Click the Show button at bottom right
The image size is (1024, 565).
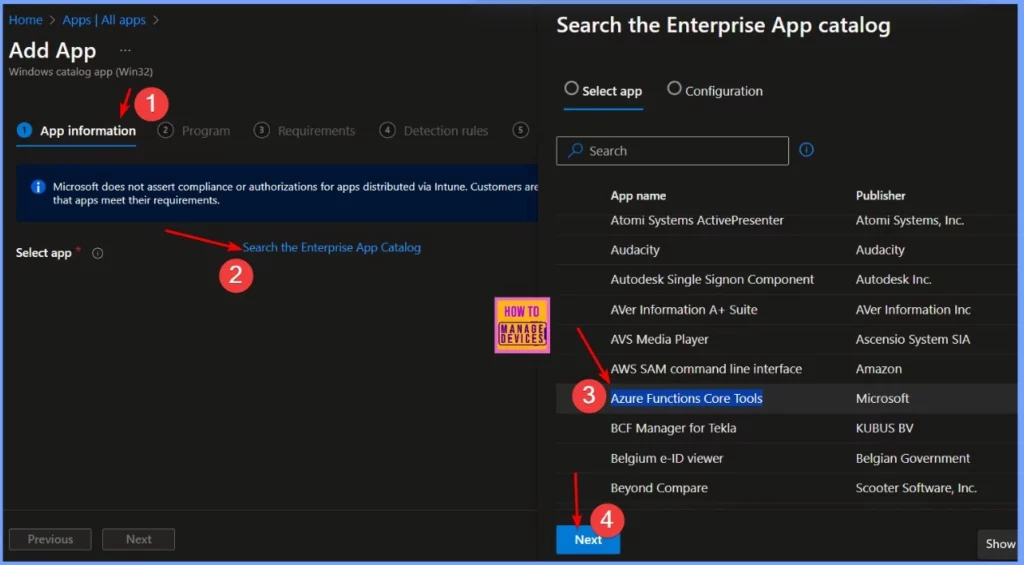[1000, 543]
